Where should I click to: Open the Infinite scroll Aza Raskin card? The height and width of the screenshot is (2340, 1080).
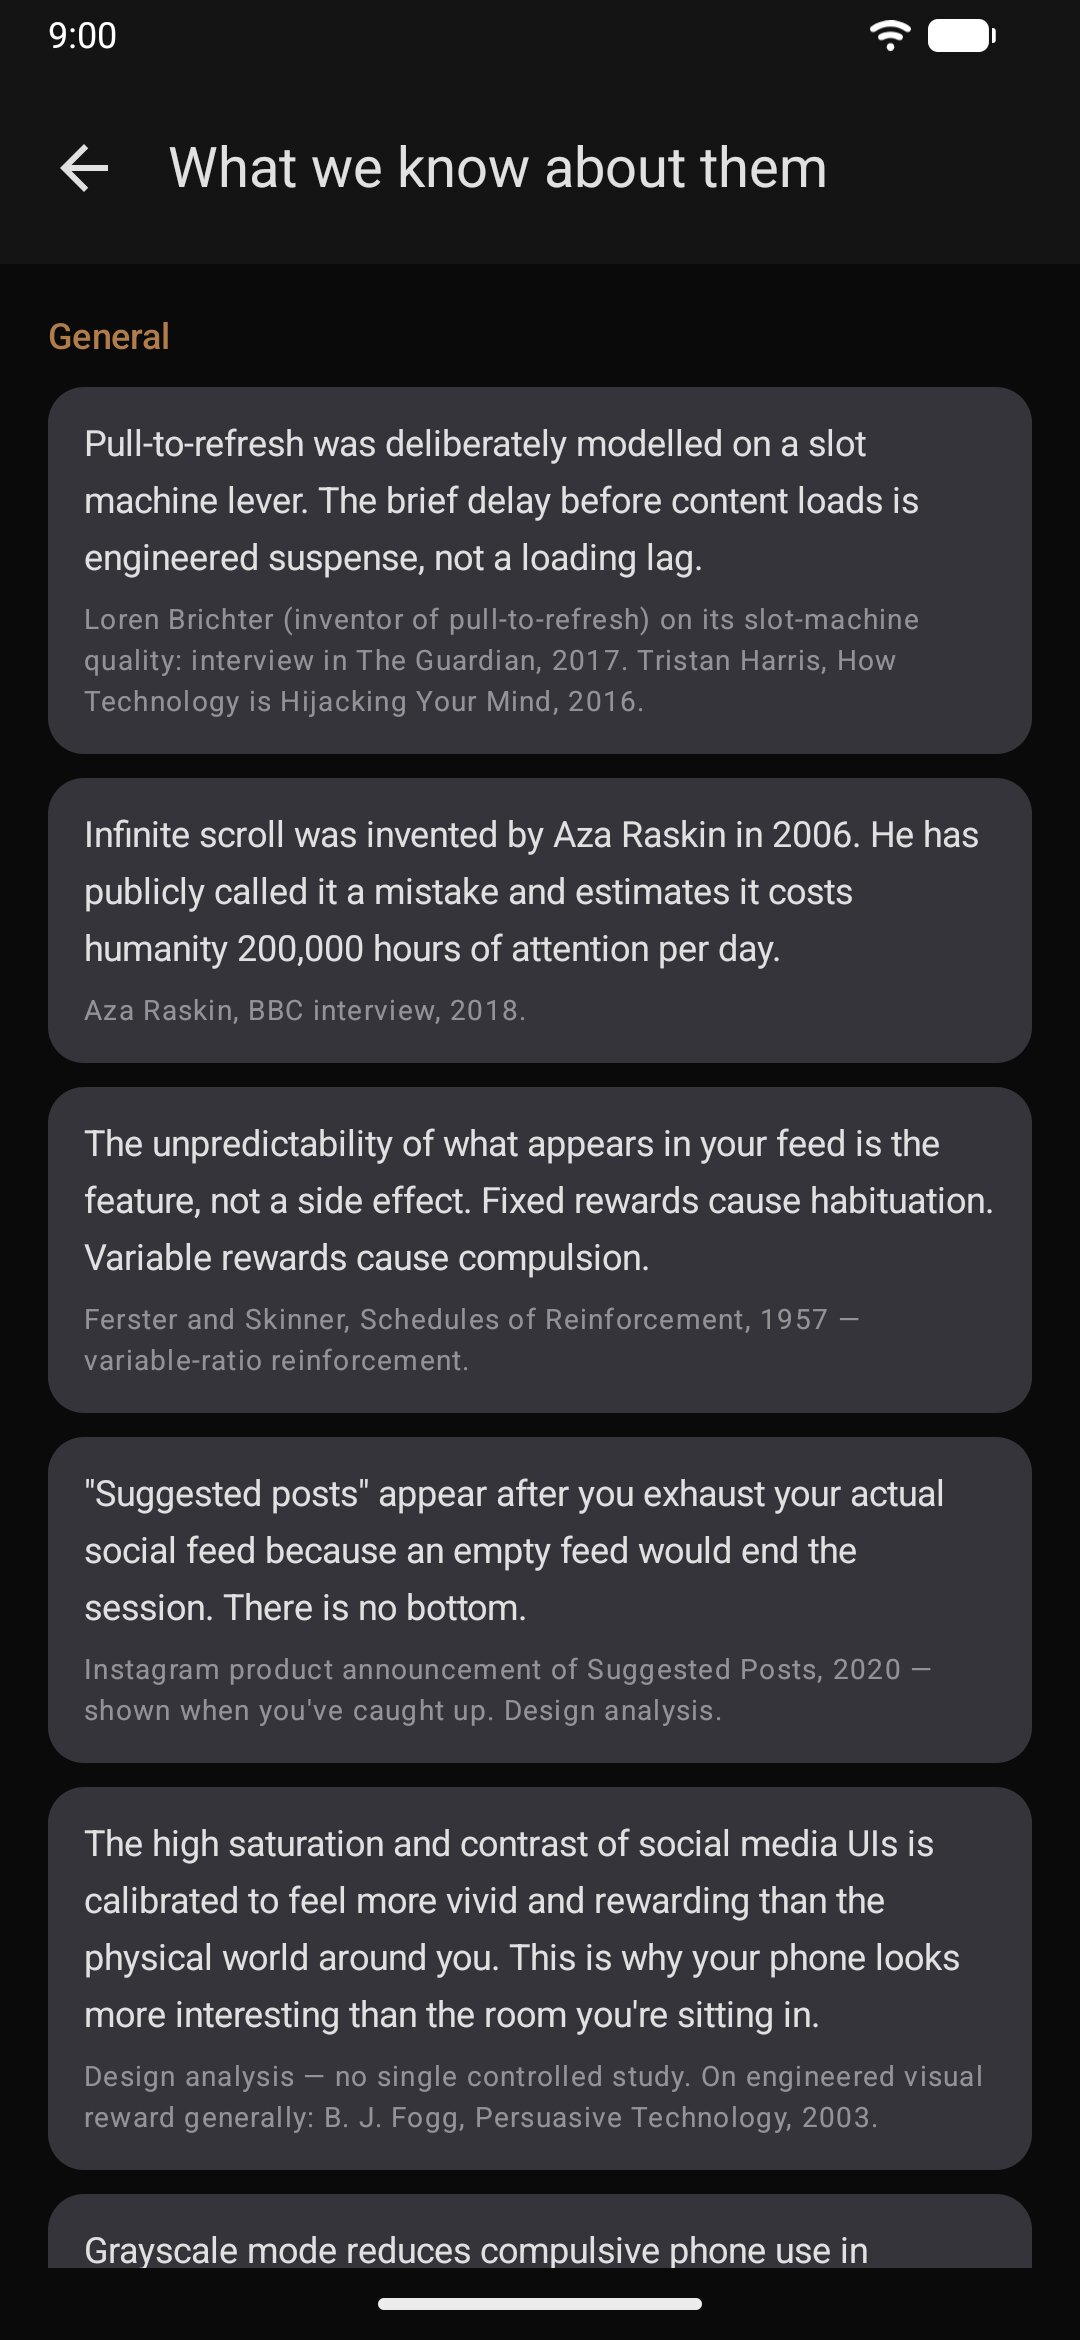pos(540,920)
